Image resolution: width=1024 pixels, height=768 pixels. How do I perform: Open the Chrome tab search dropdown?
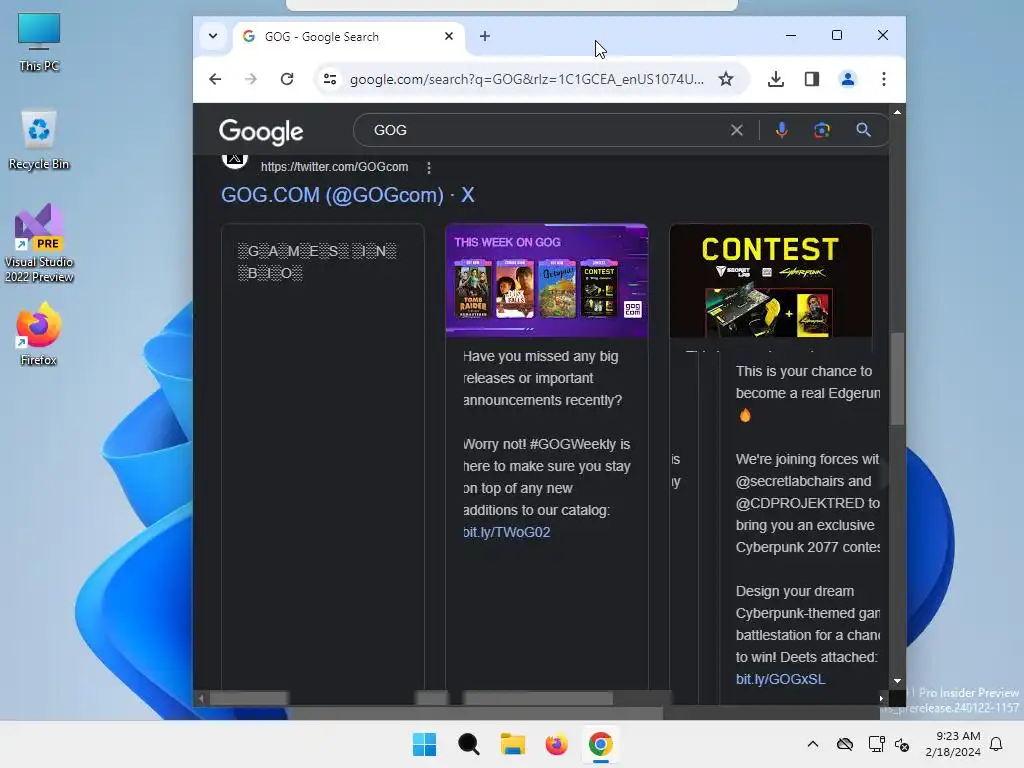(213, 36)
